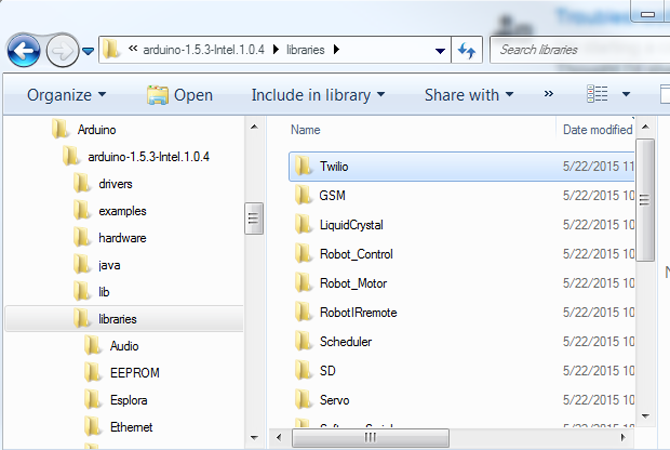
Task: Open Include in library menu
Action: pos(318,95)
